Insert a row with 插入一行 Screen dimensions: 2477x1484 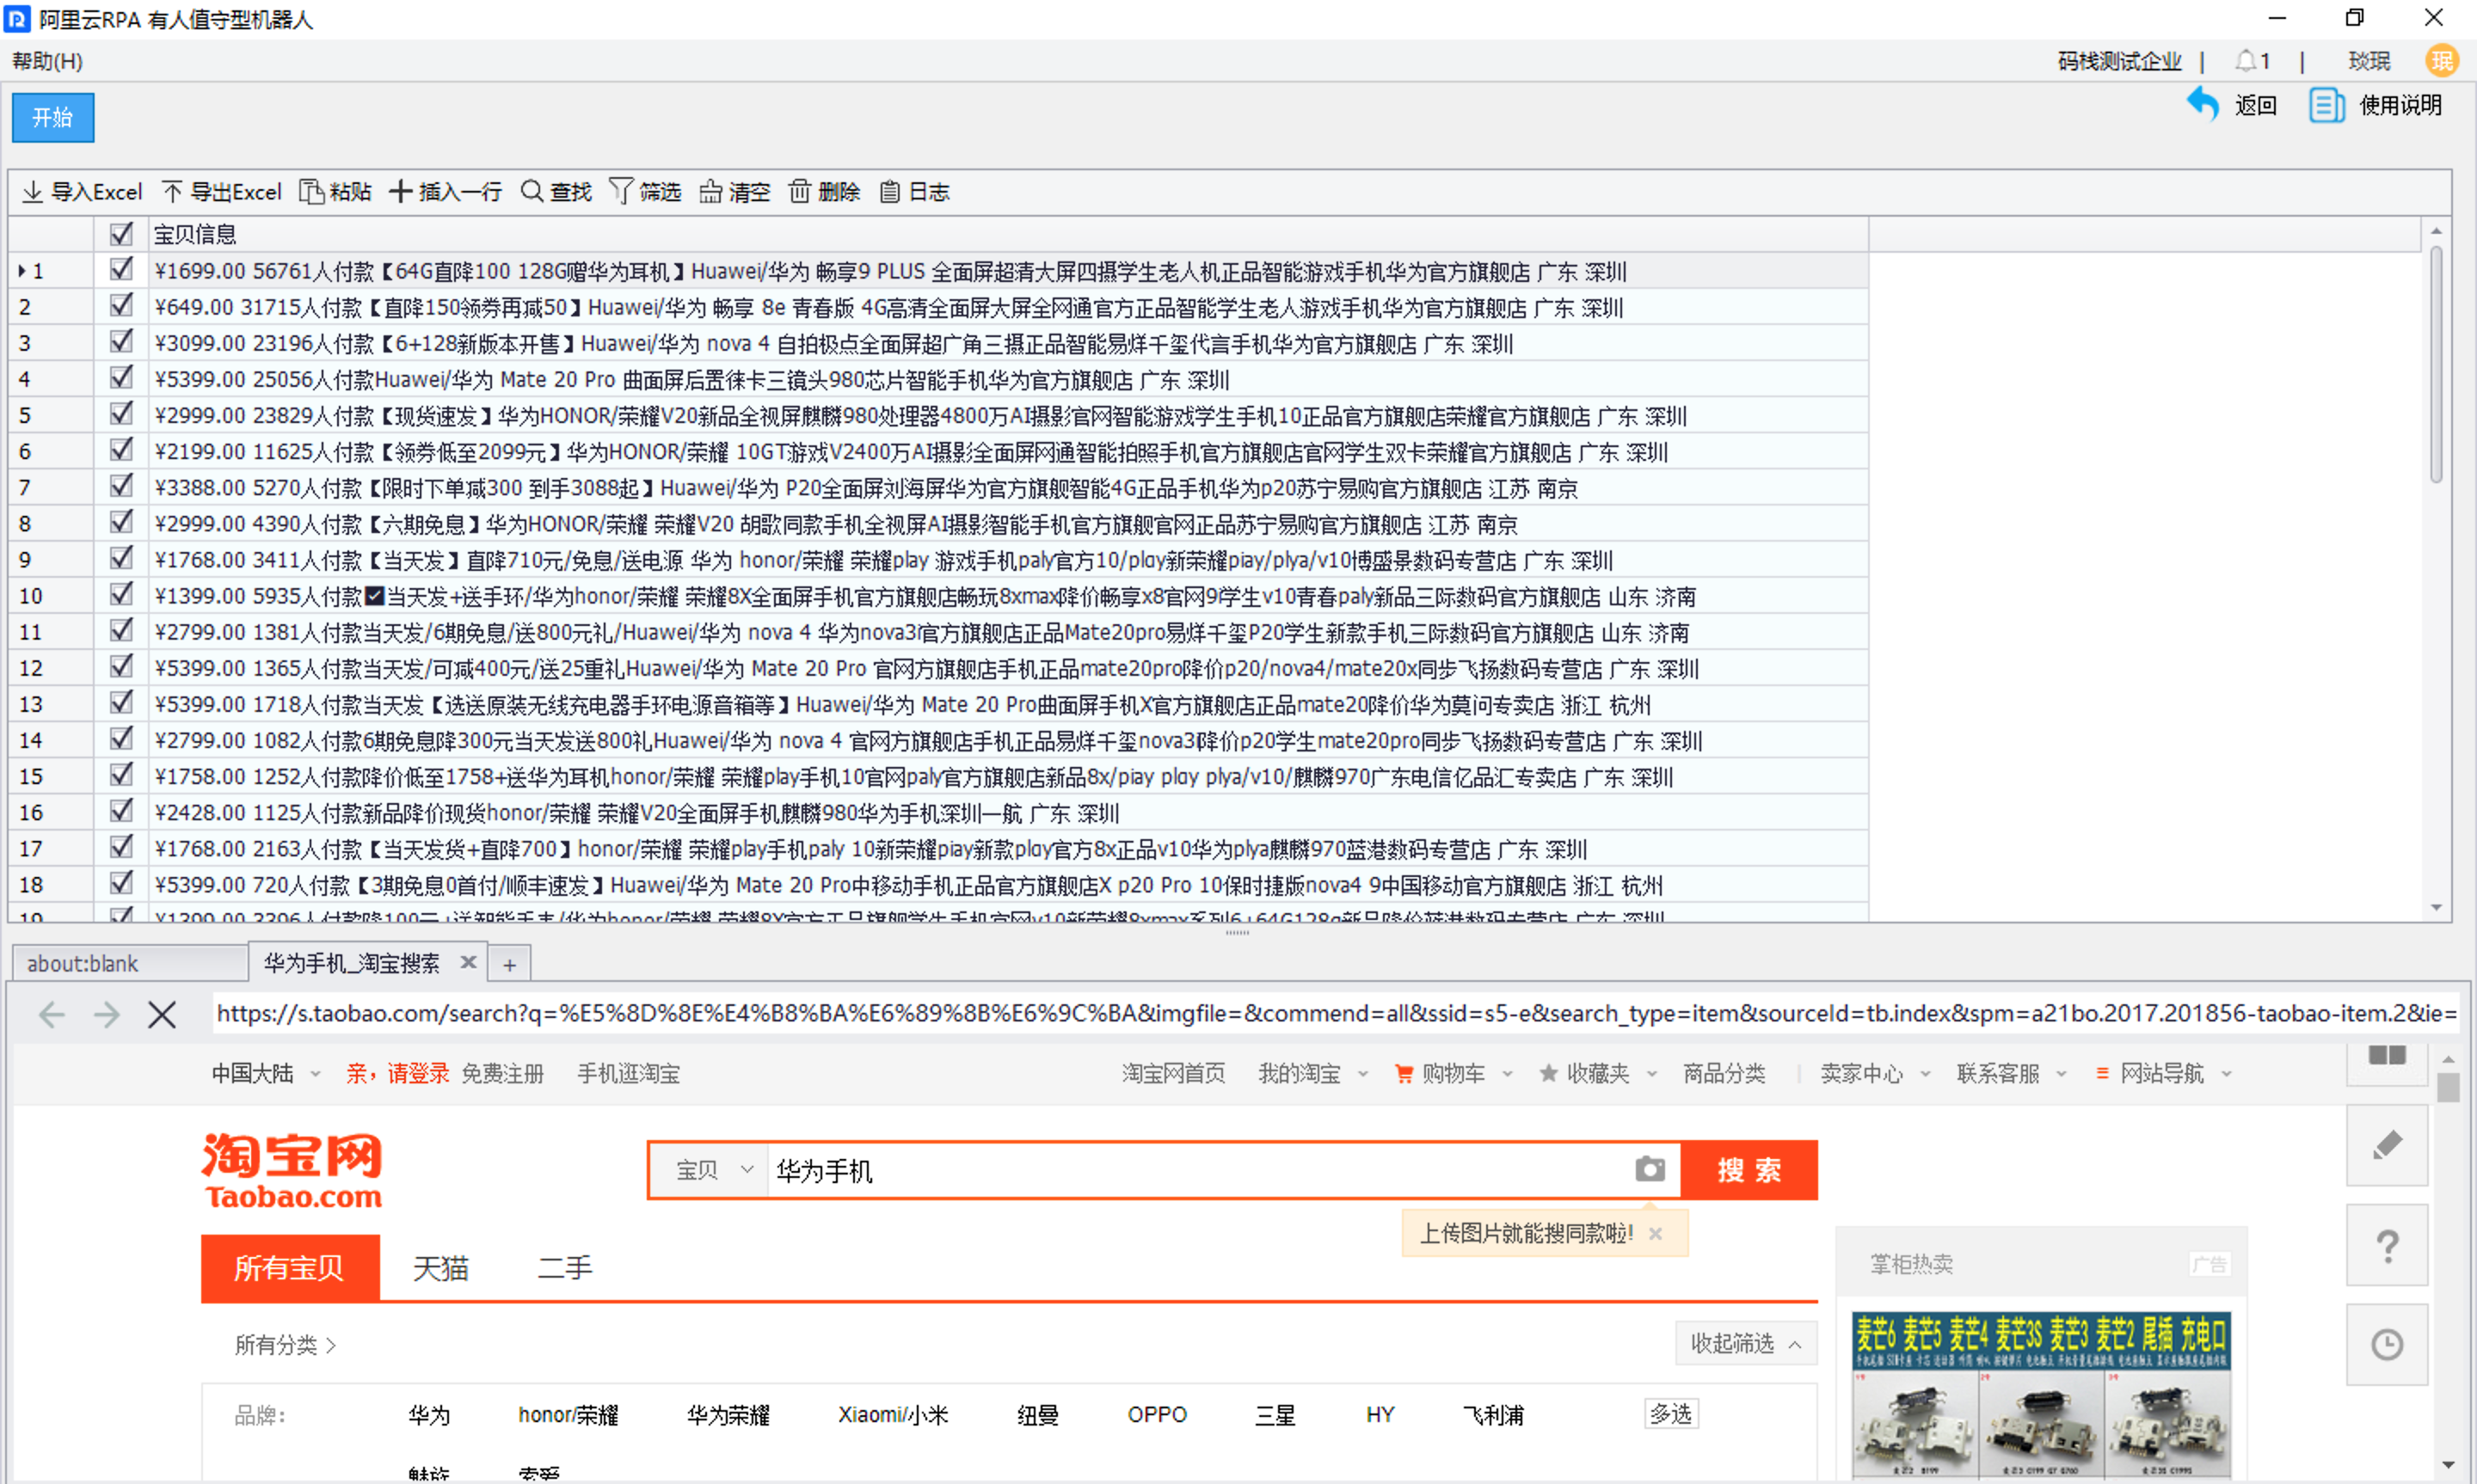446,191
